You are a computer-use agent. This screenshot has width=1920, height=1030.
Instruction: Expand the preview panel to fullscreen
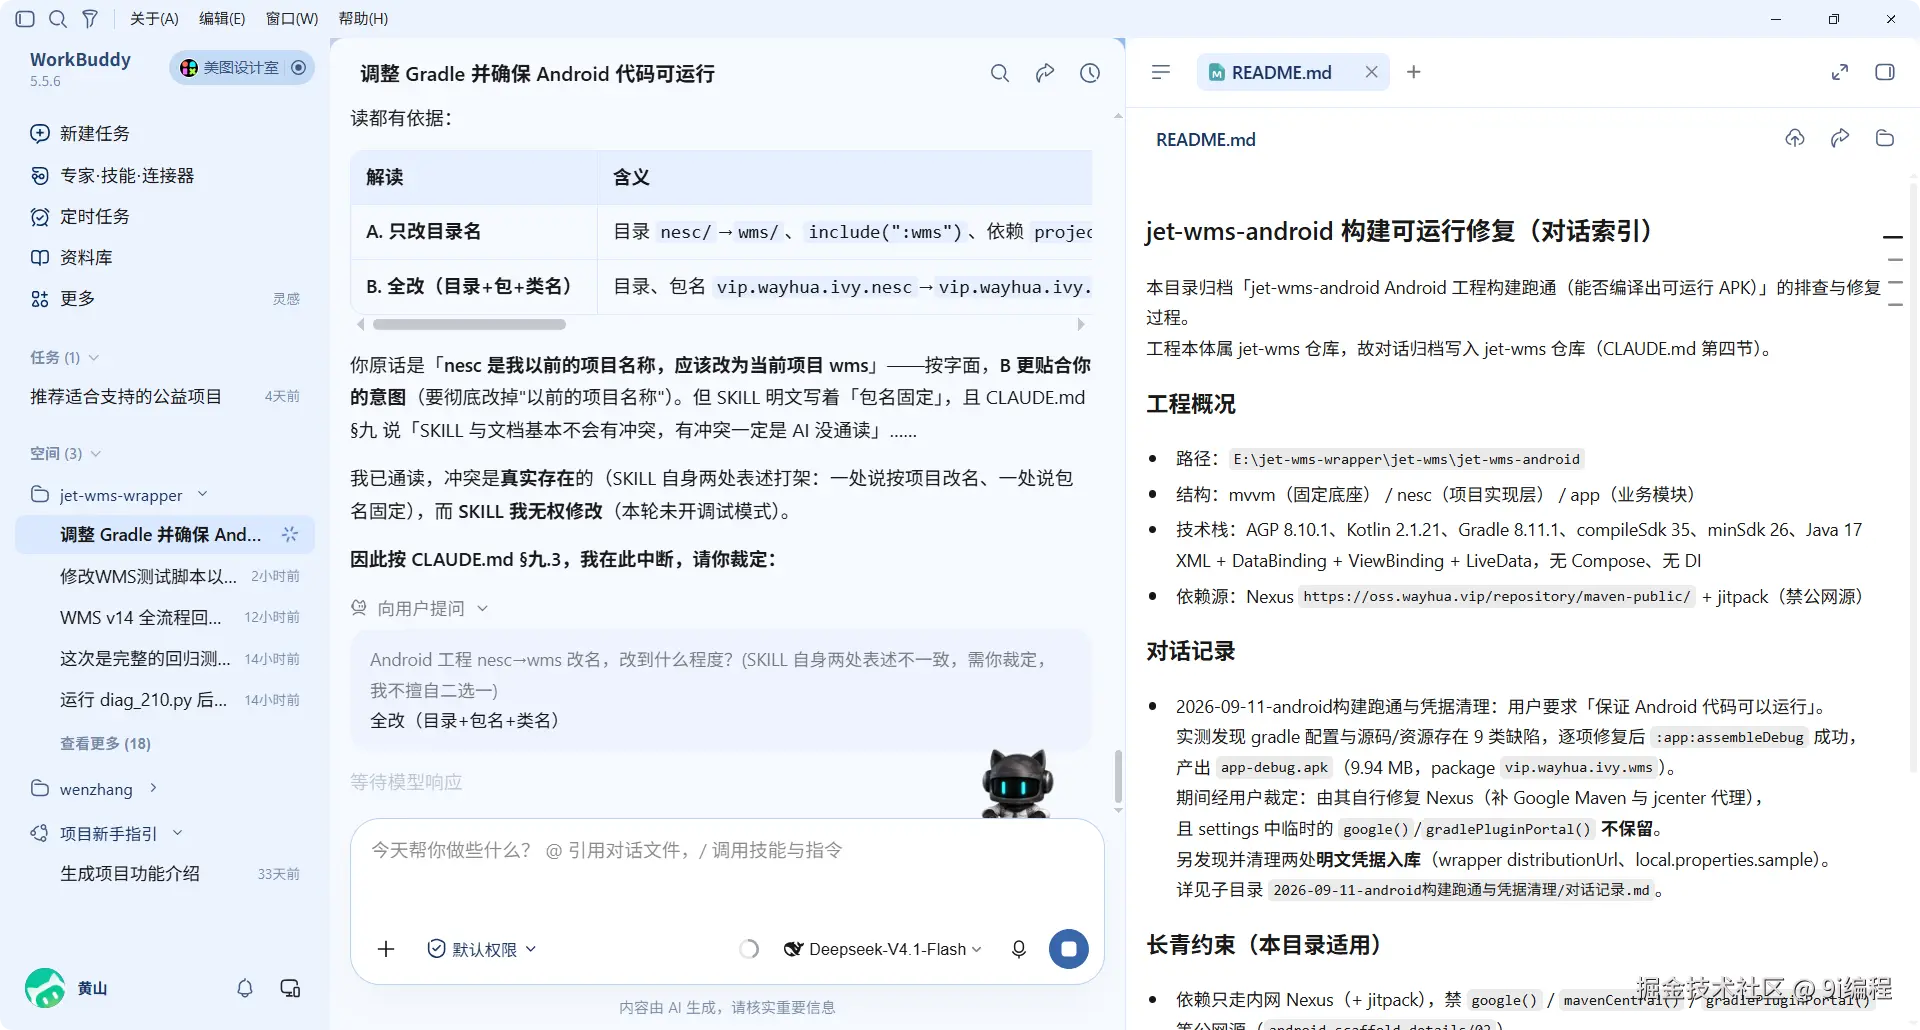click(x=1840, y=72)
